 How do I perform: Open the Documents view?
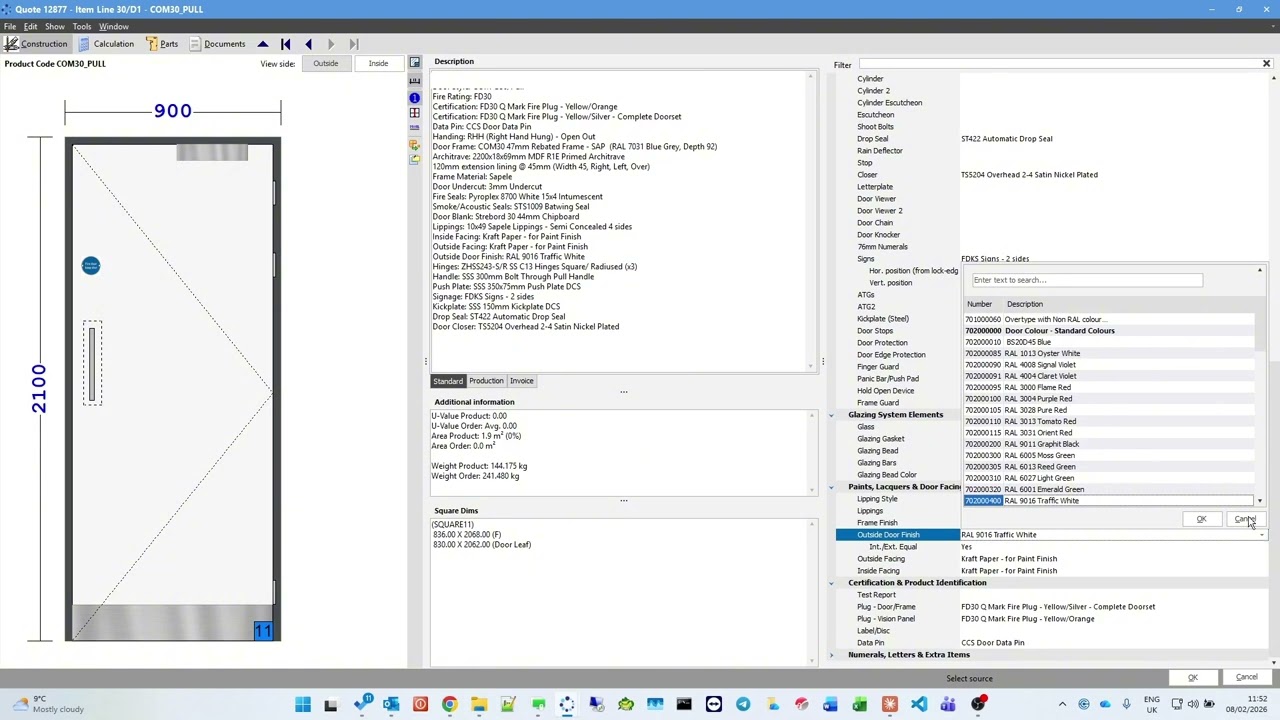point(217,44)
